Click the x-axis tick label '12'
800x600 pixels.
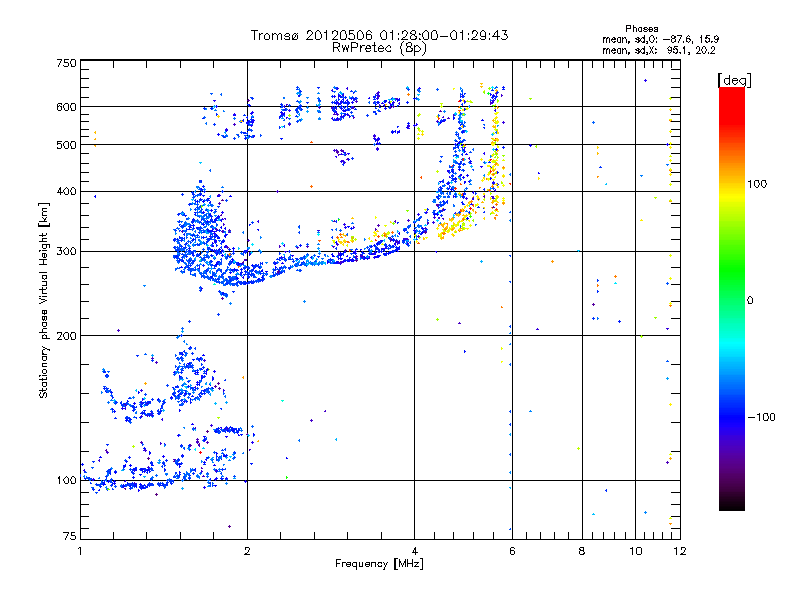(x=680, y=551)
